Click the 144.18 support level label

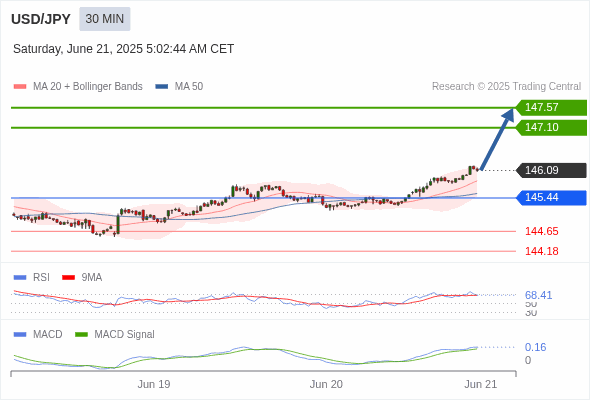point(541,251)
